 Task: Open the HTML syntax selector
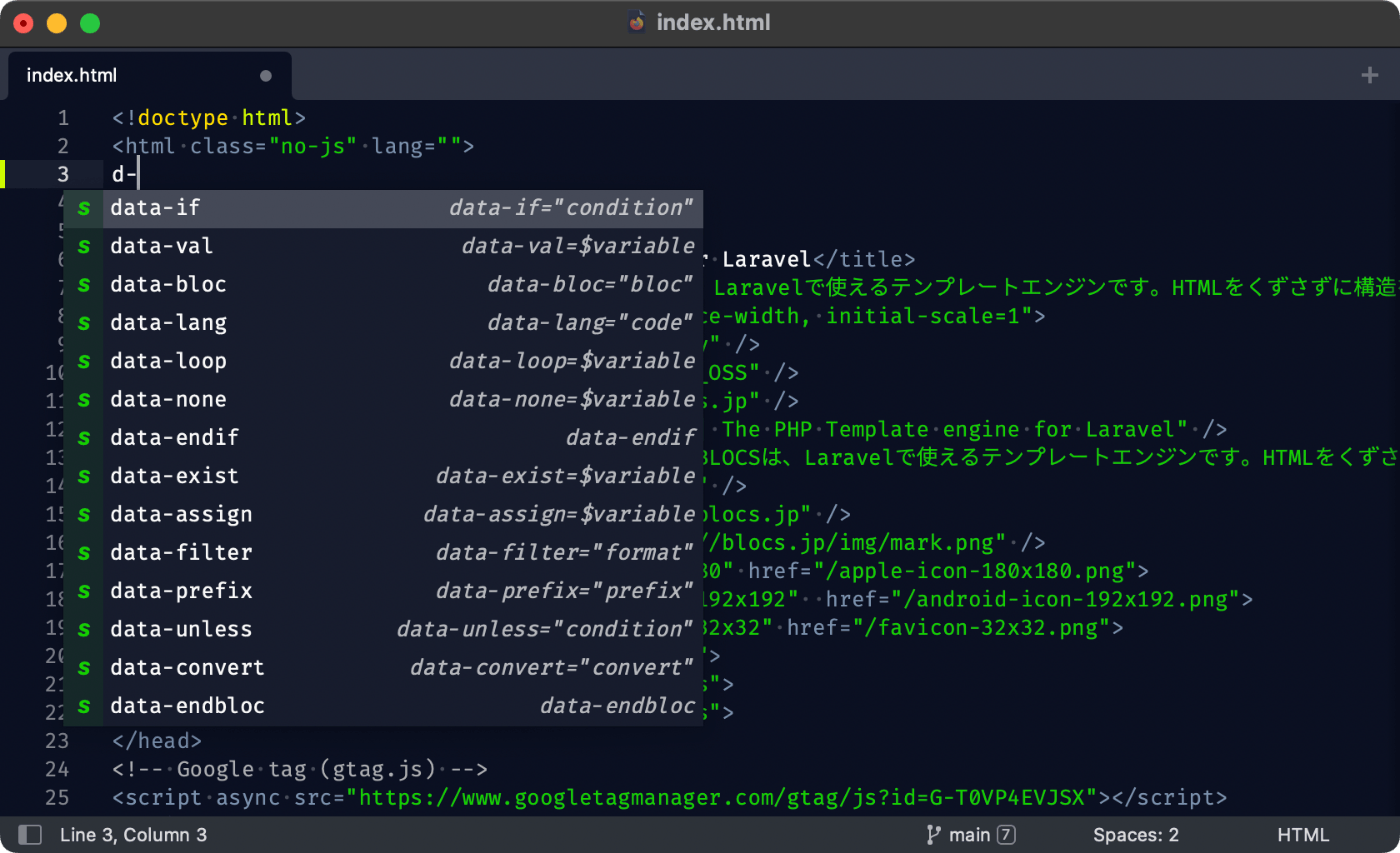point(1303,835)
